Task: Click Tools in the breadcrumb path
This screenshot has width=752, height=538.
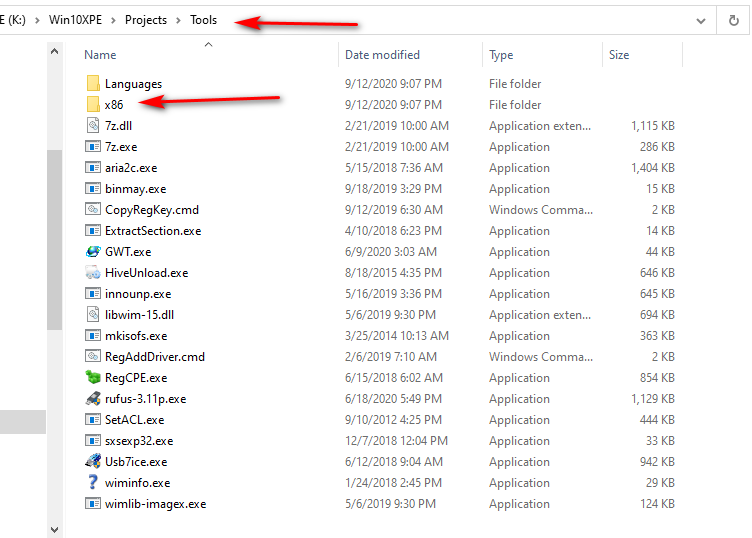Action: [203, 20]
